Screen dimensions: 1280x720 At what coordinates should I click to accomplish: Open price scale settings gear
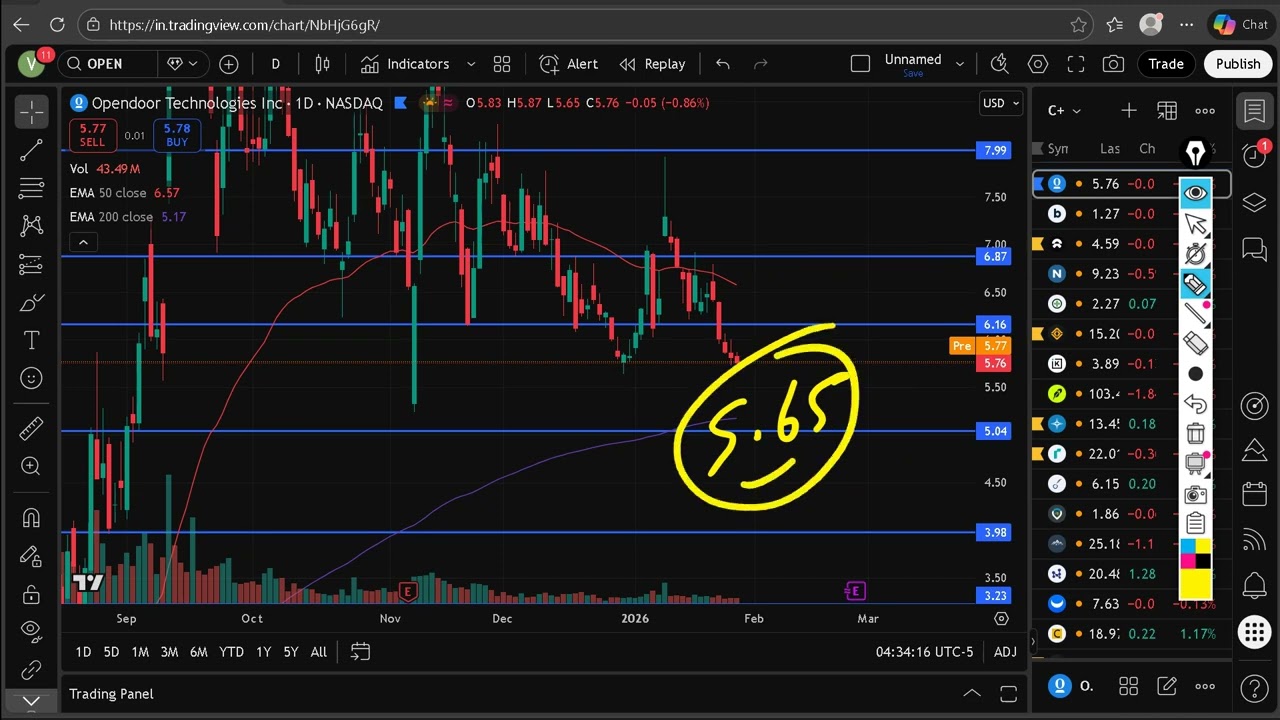pyautogui.click(x=1001, y=619)
